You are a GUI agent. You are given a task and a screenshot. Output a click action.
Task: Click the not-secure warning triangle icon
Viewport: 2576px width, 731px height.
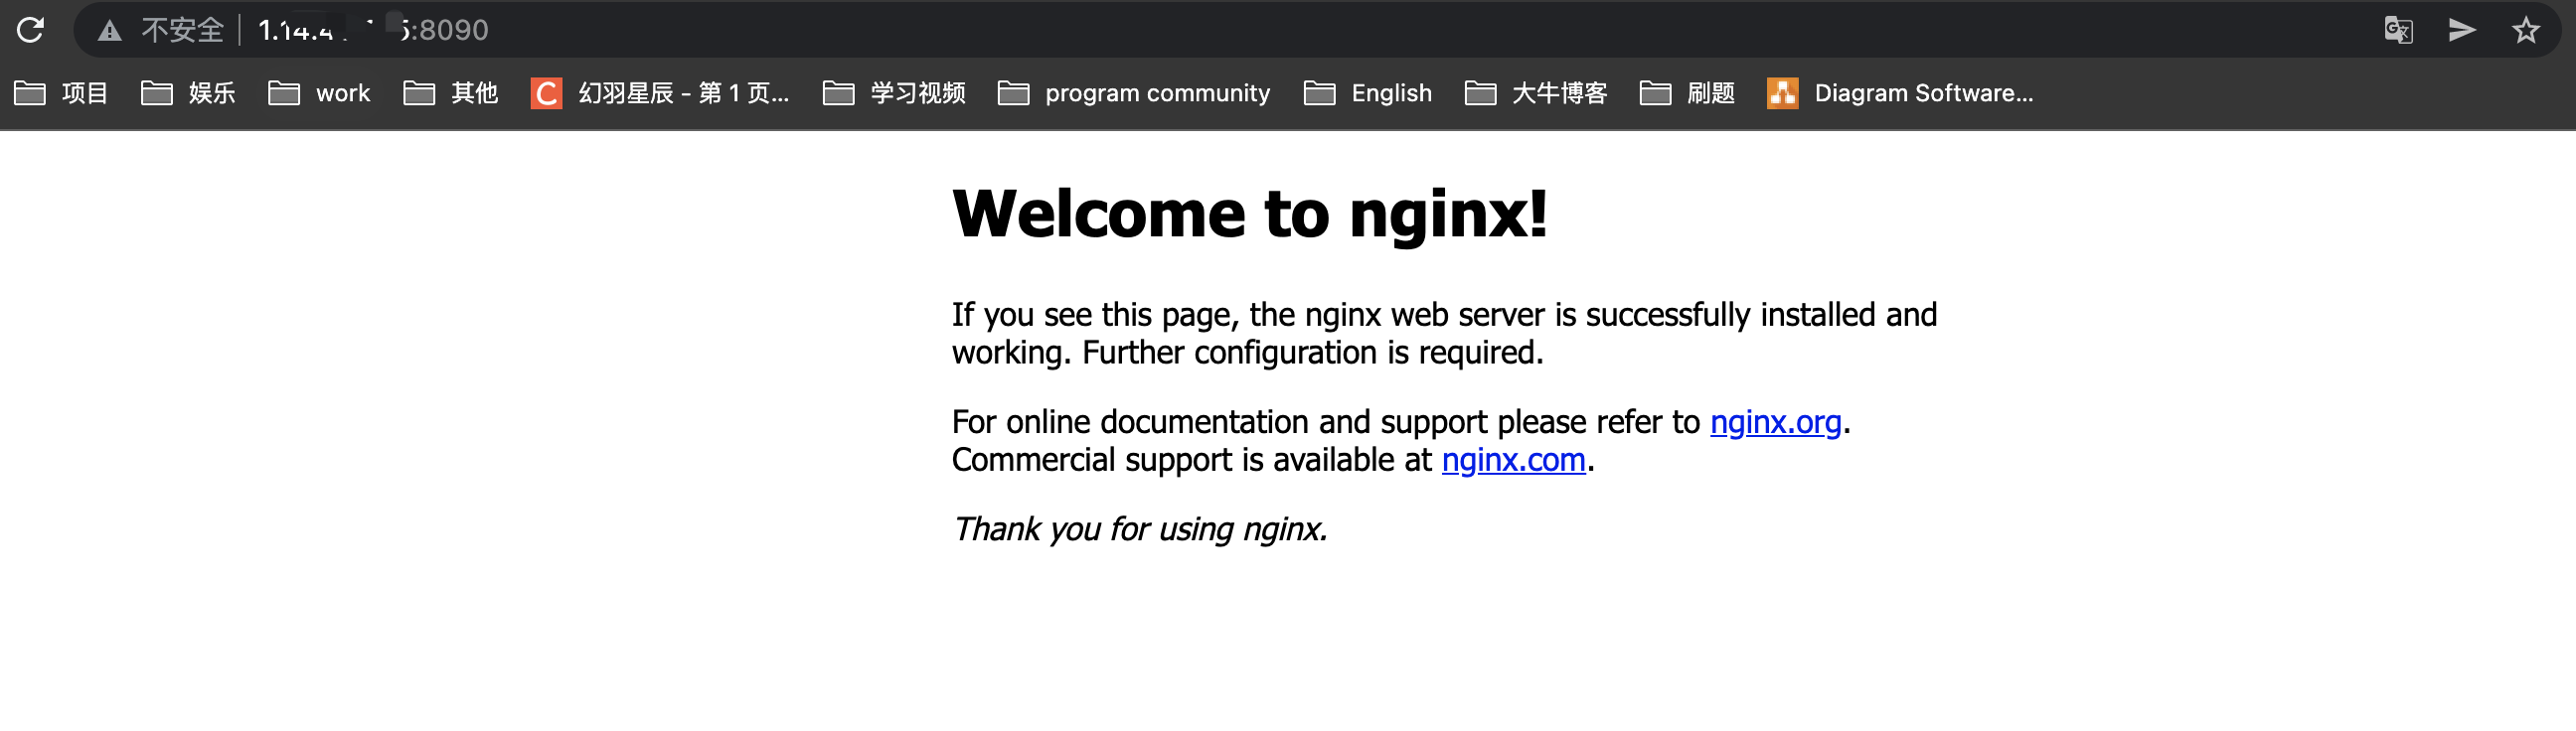pos(109,31)
